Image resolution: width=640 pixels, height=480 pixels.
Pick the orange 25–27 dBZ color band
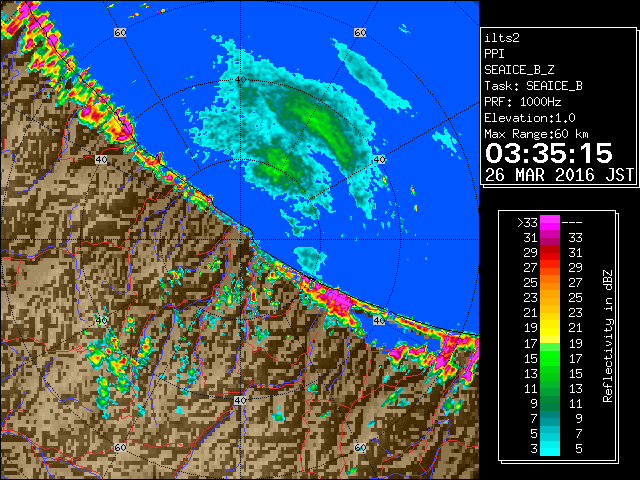(550, 282)
